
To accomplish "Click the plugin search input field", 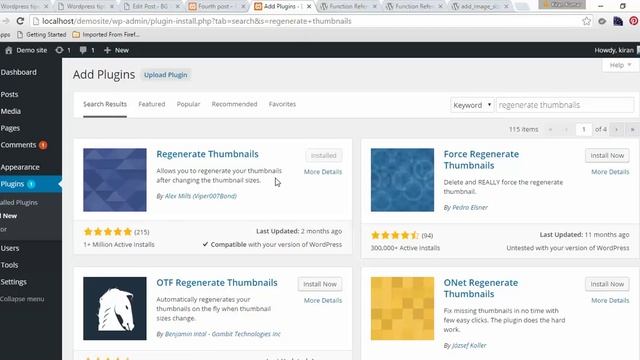I will point(565,105).
